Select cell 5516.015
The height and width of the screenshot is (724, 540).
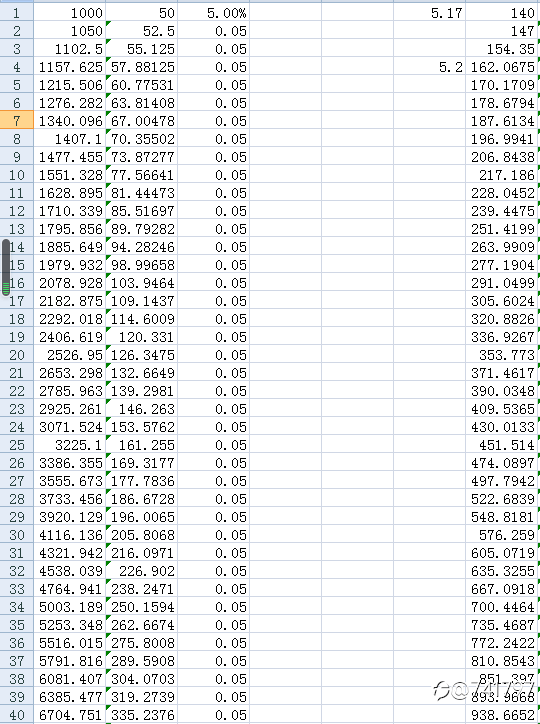[x=70, y=643]
